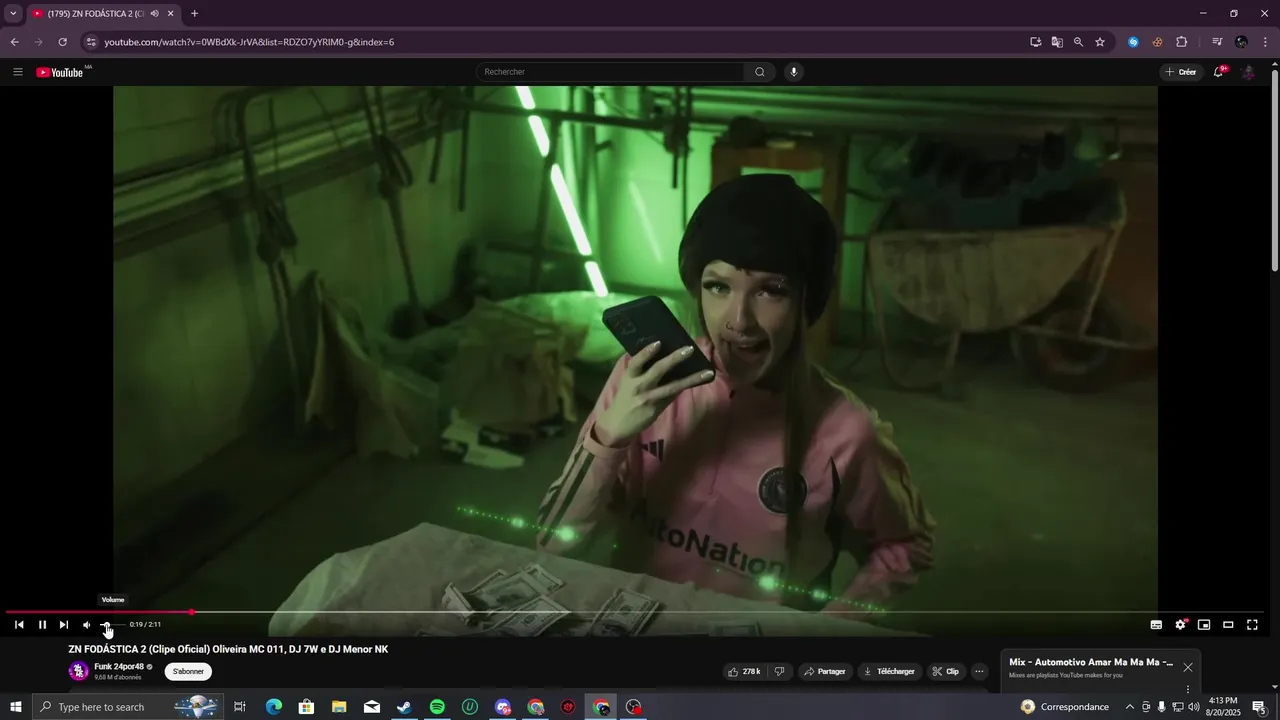This screenshot has width=1280, height=720.
Task: Open Task View on the taskbar
Action: (x=240, y=707)
